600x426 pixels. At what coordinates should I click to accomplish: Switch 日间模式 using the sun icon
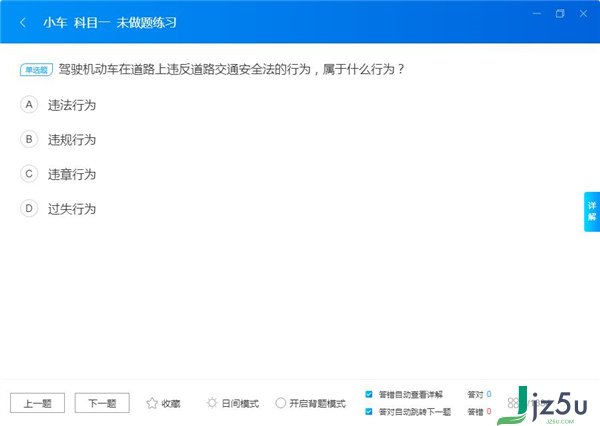[212, 403]
